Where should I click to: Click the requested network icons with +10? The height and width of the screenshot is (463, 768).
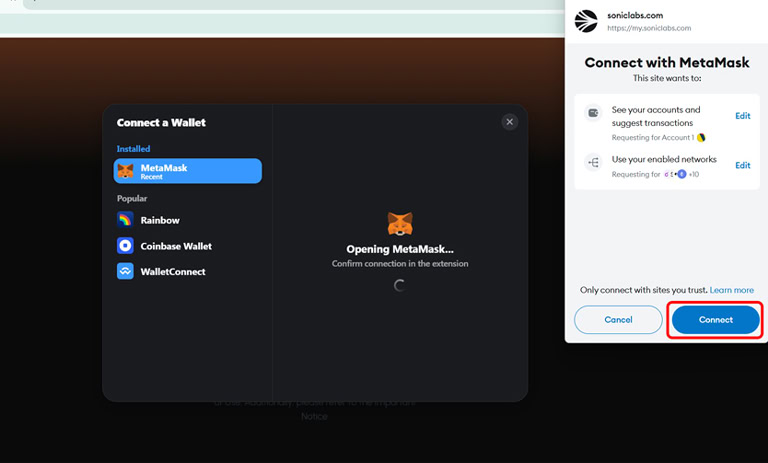682,174
